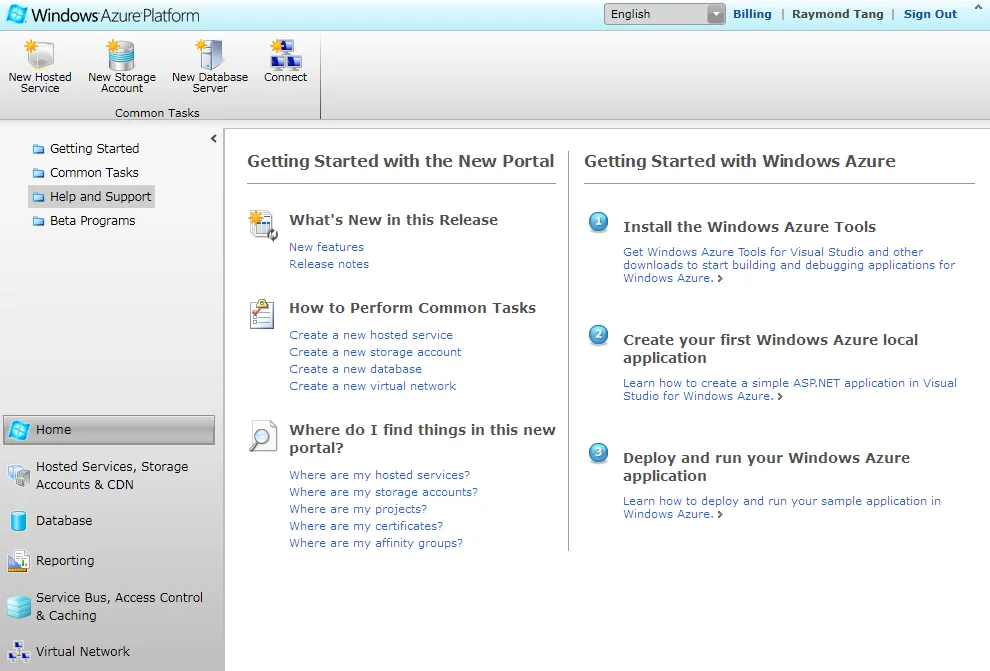Open the Reporting icon in left navigation

[x=18, y=561]
